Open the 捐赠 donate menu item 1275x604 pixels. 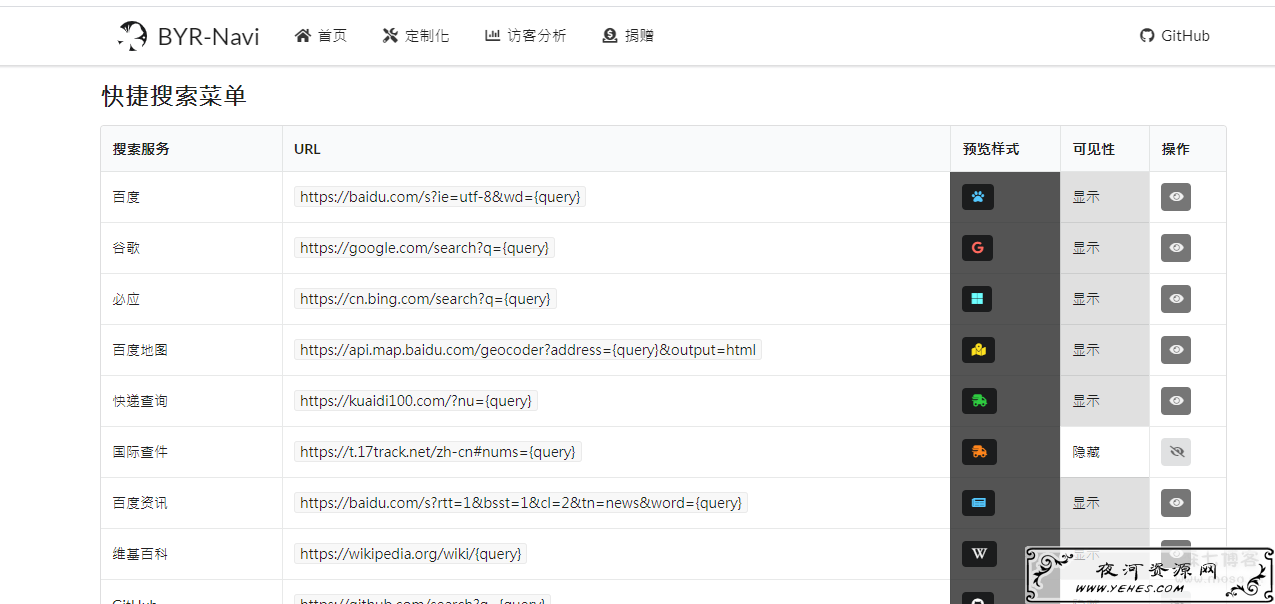coord(628,36)
